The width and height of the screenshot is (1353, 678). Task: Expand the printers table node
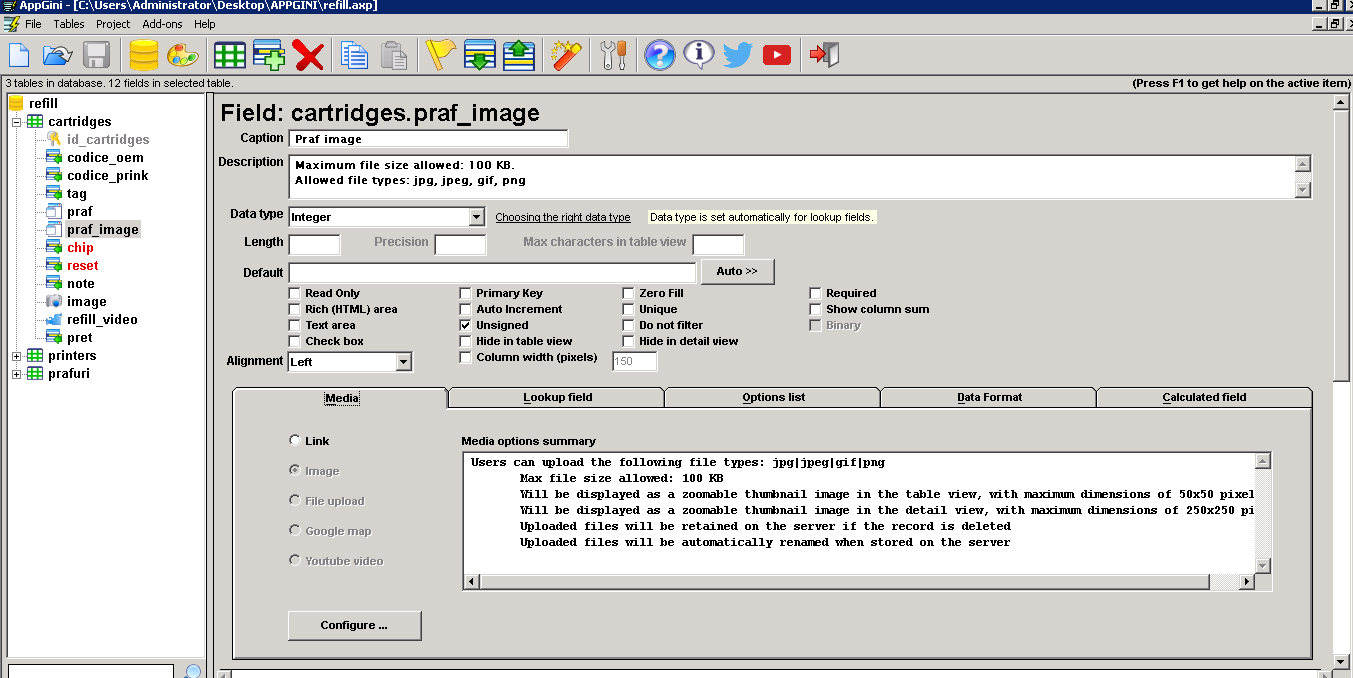click(x=17, y=355)
